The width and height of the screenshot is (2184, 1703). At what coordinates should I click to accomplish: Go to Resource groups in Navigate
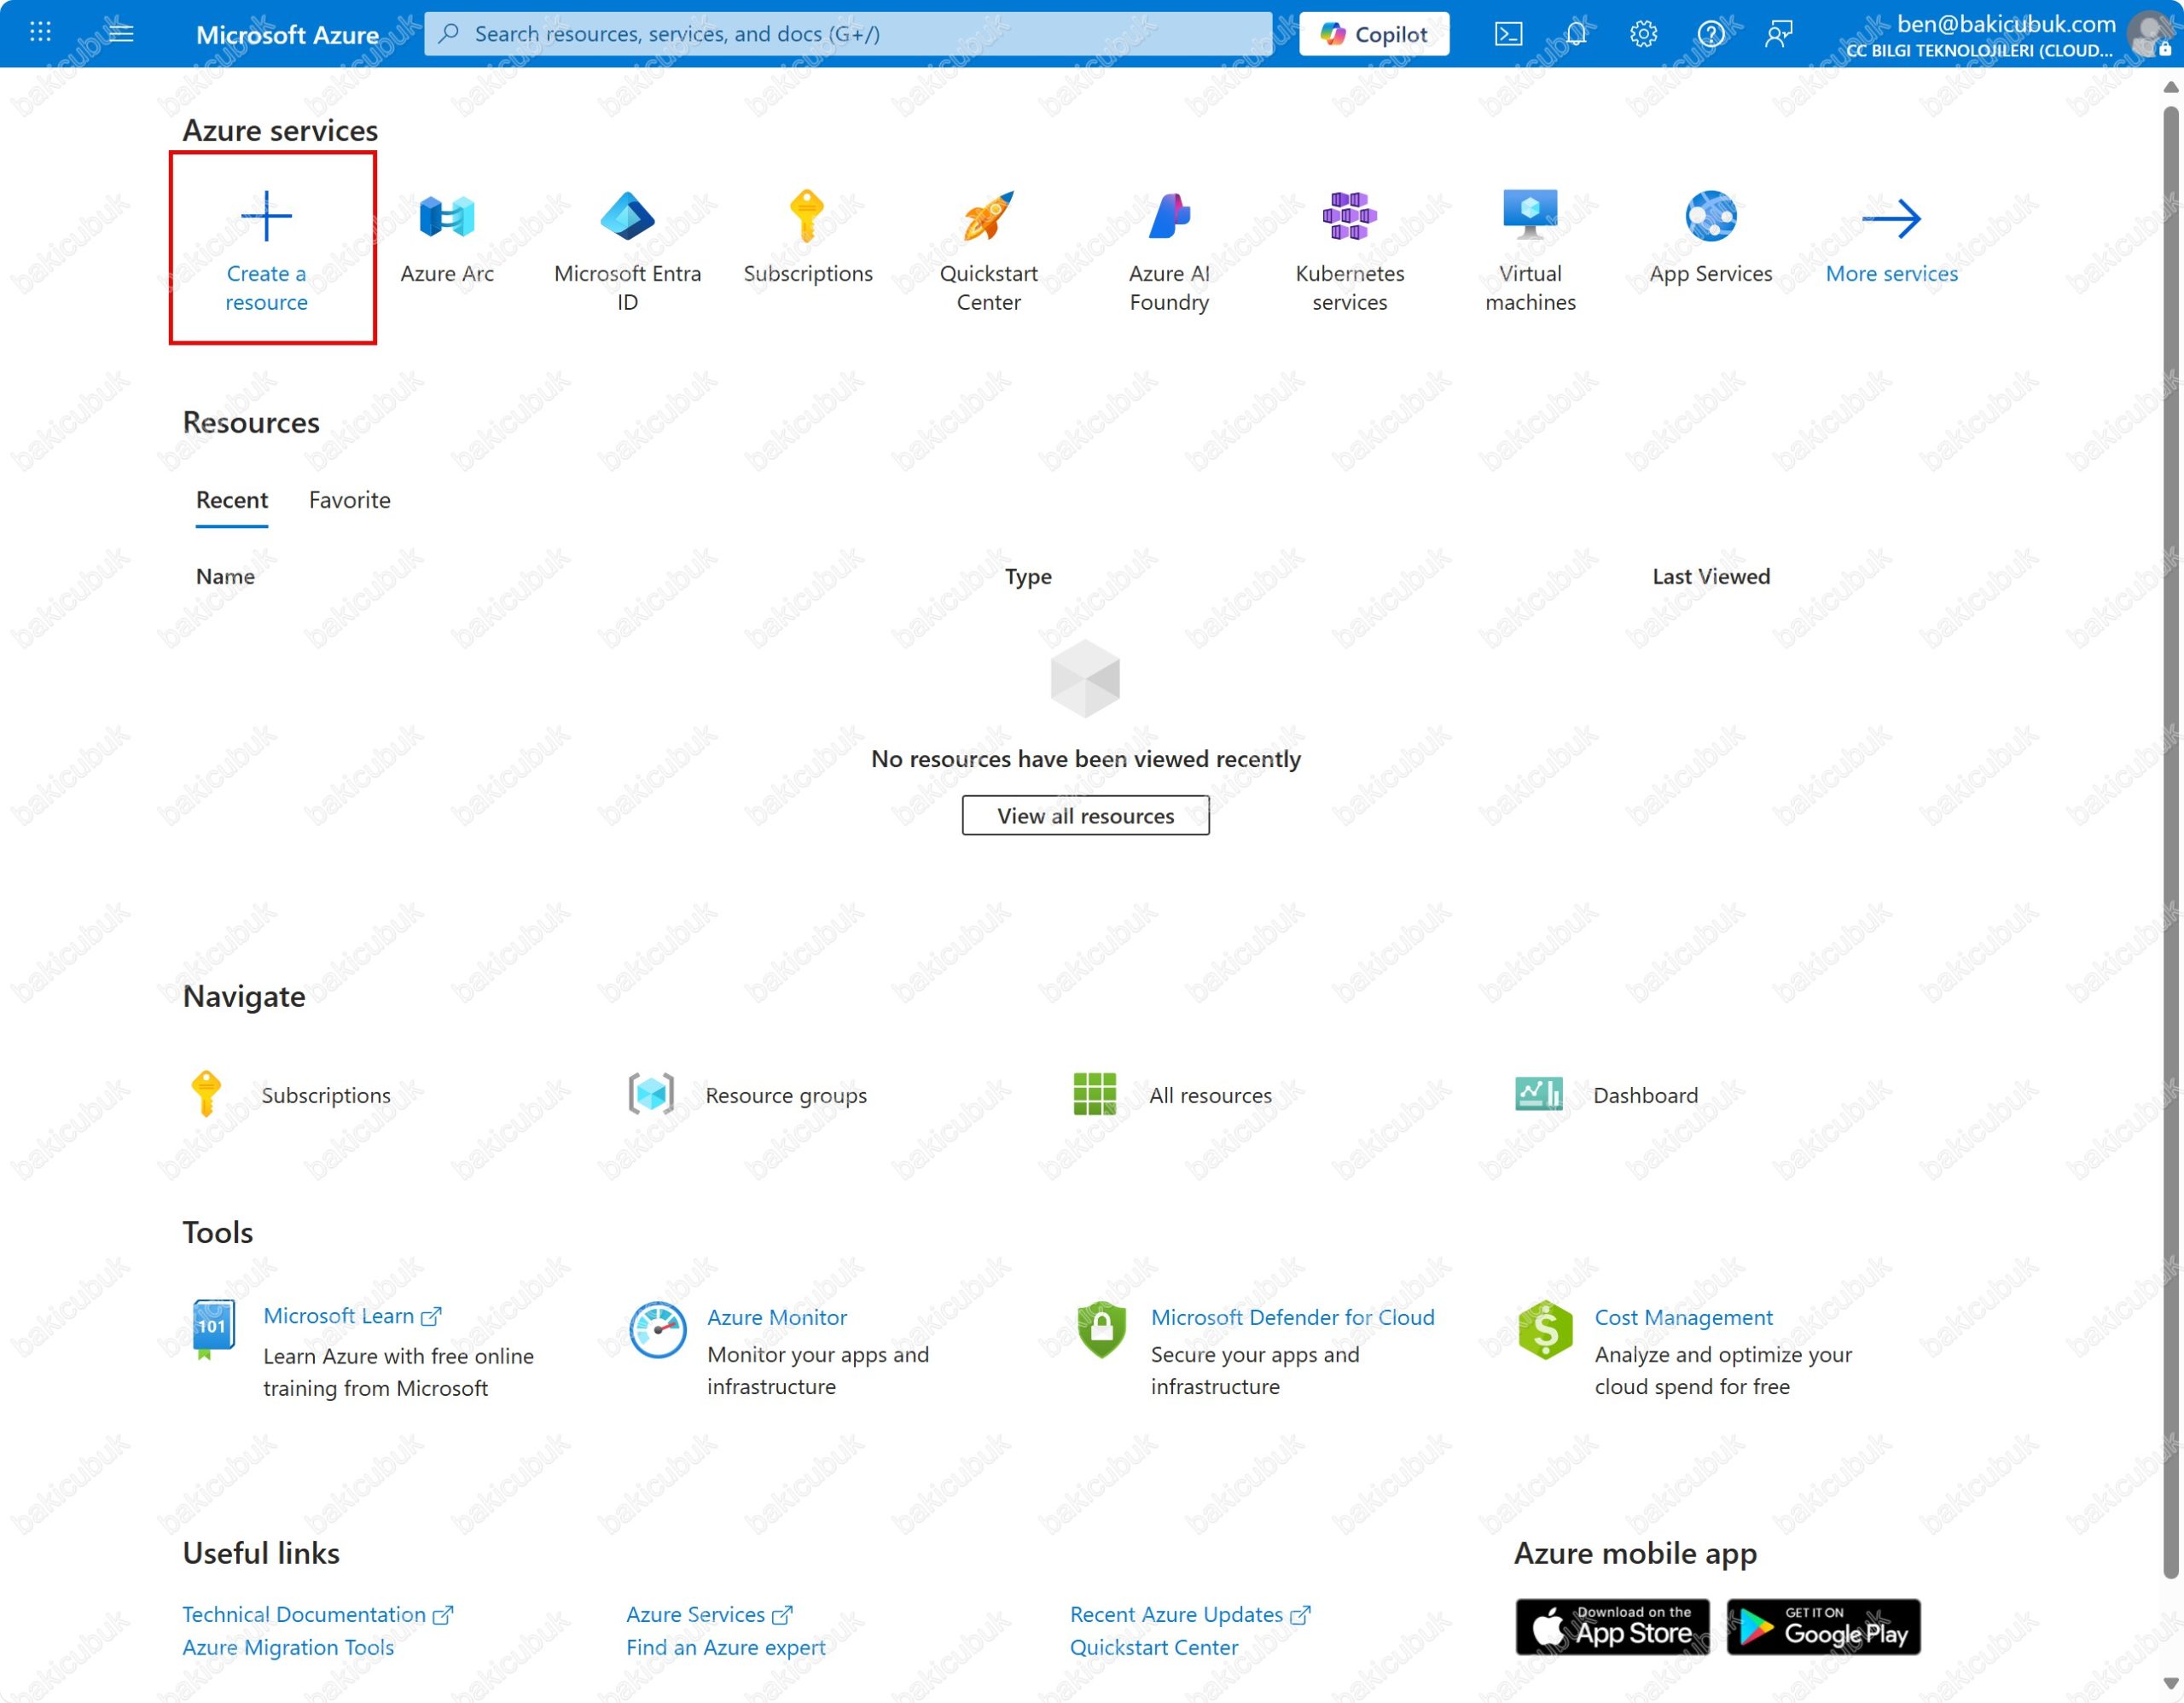(785, 1095)
